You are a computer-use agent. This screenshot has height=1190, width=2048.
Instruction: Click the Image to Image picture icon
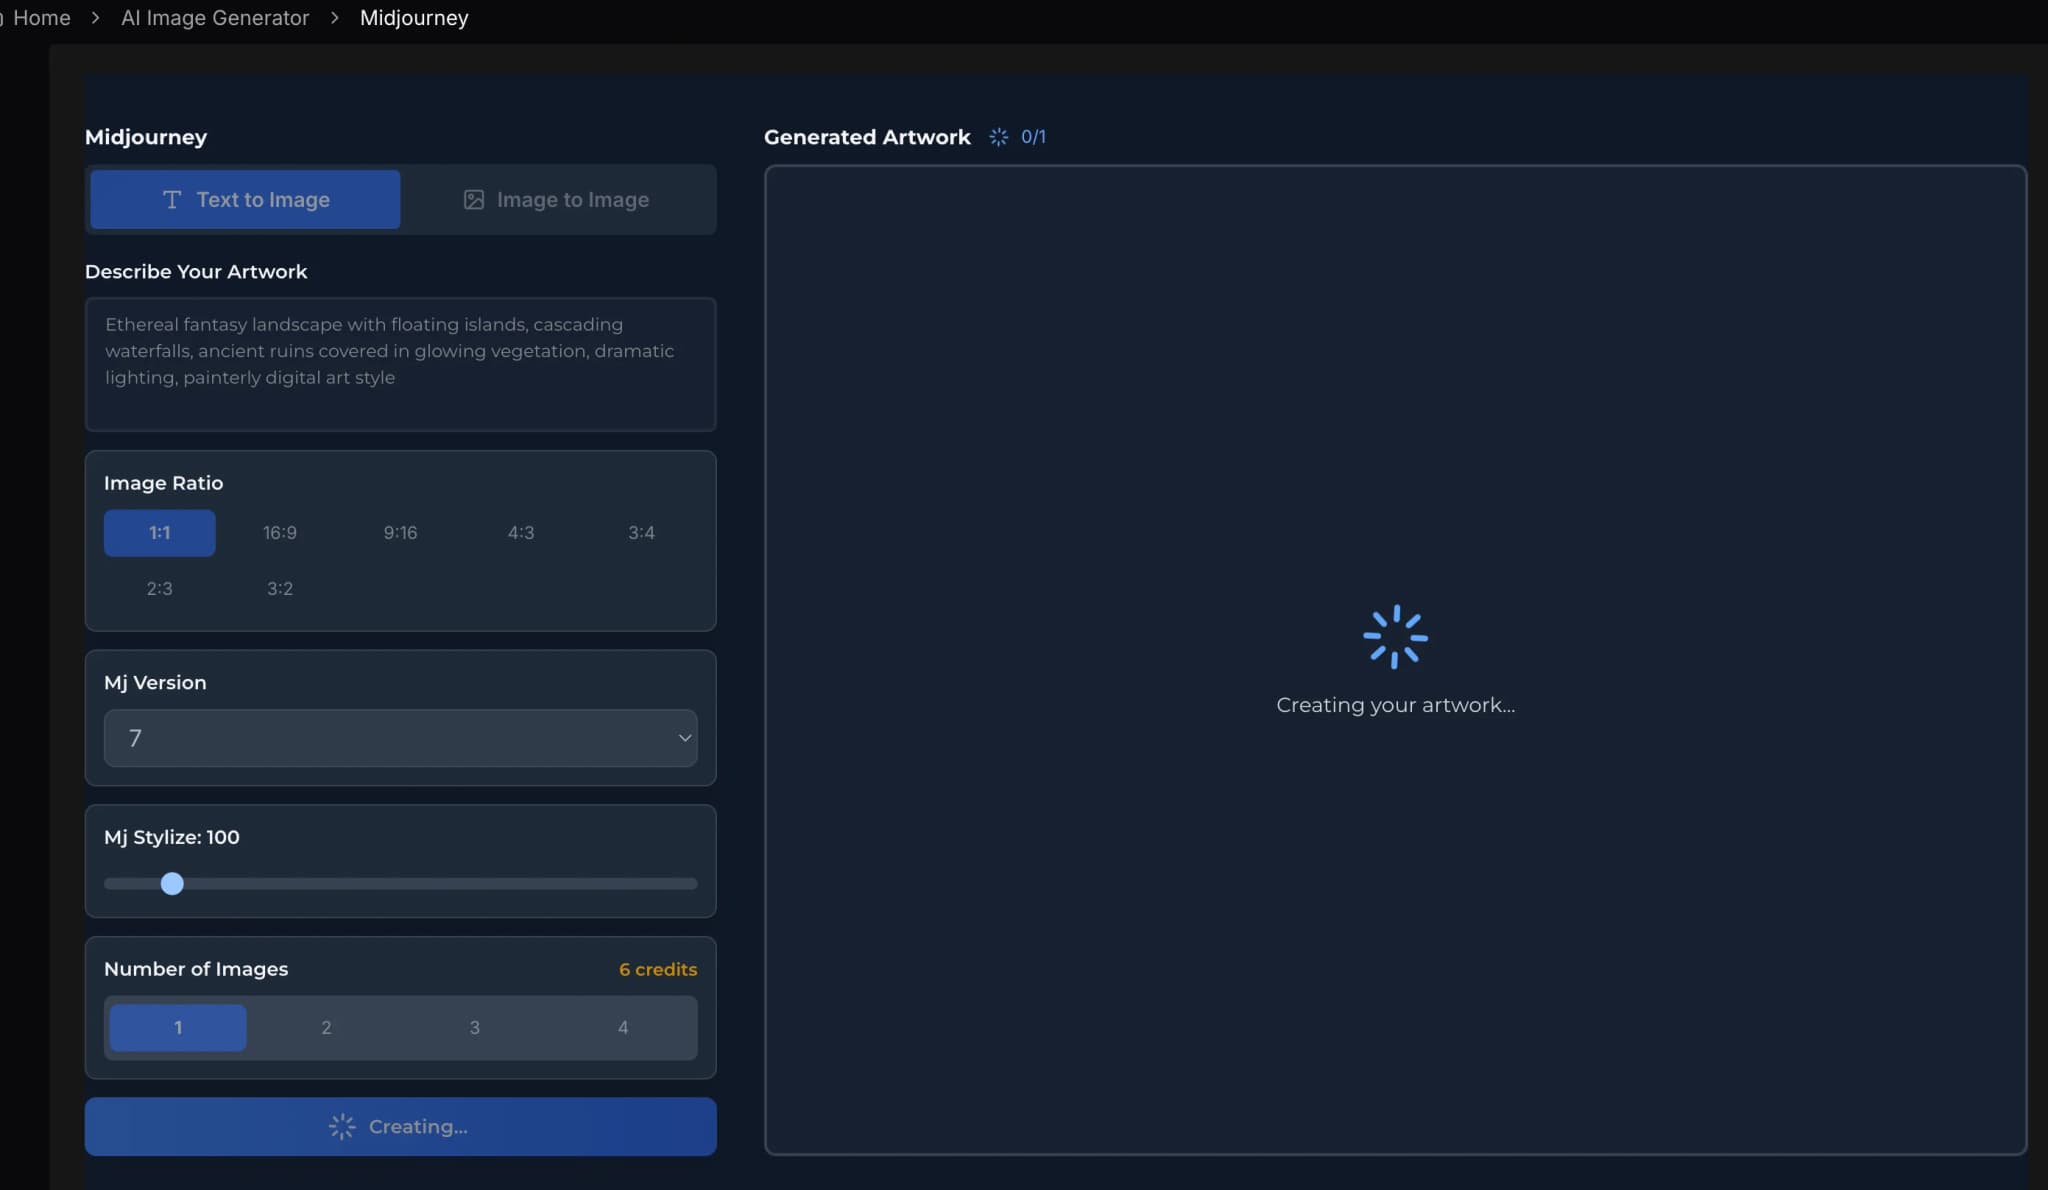coord(474,200)
